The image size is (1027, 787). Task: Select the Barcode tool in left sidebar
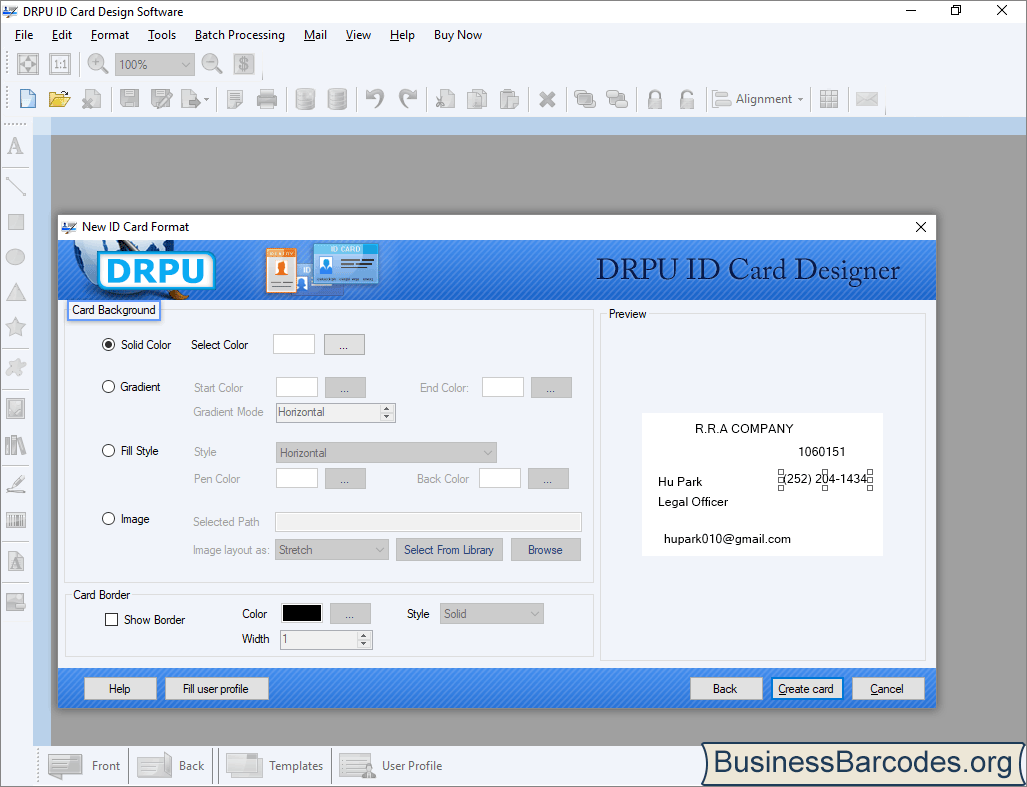(x=16, y=521)
